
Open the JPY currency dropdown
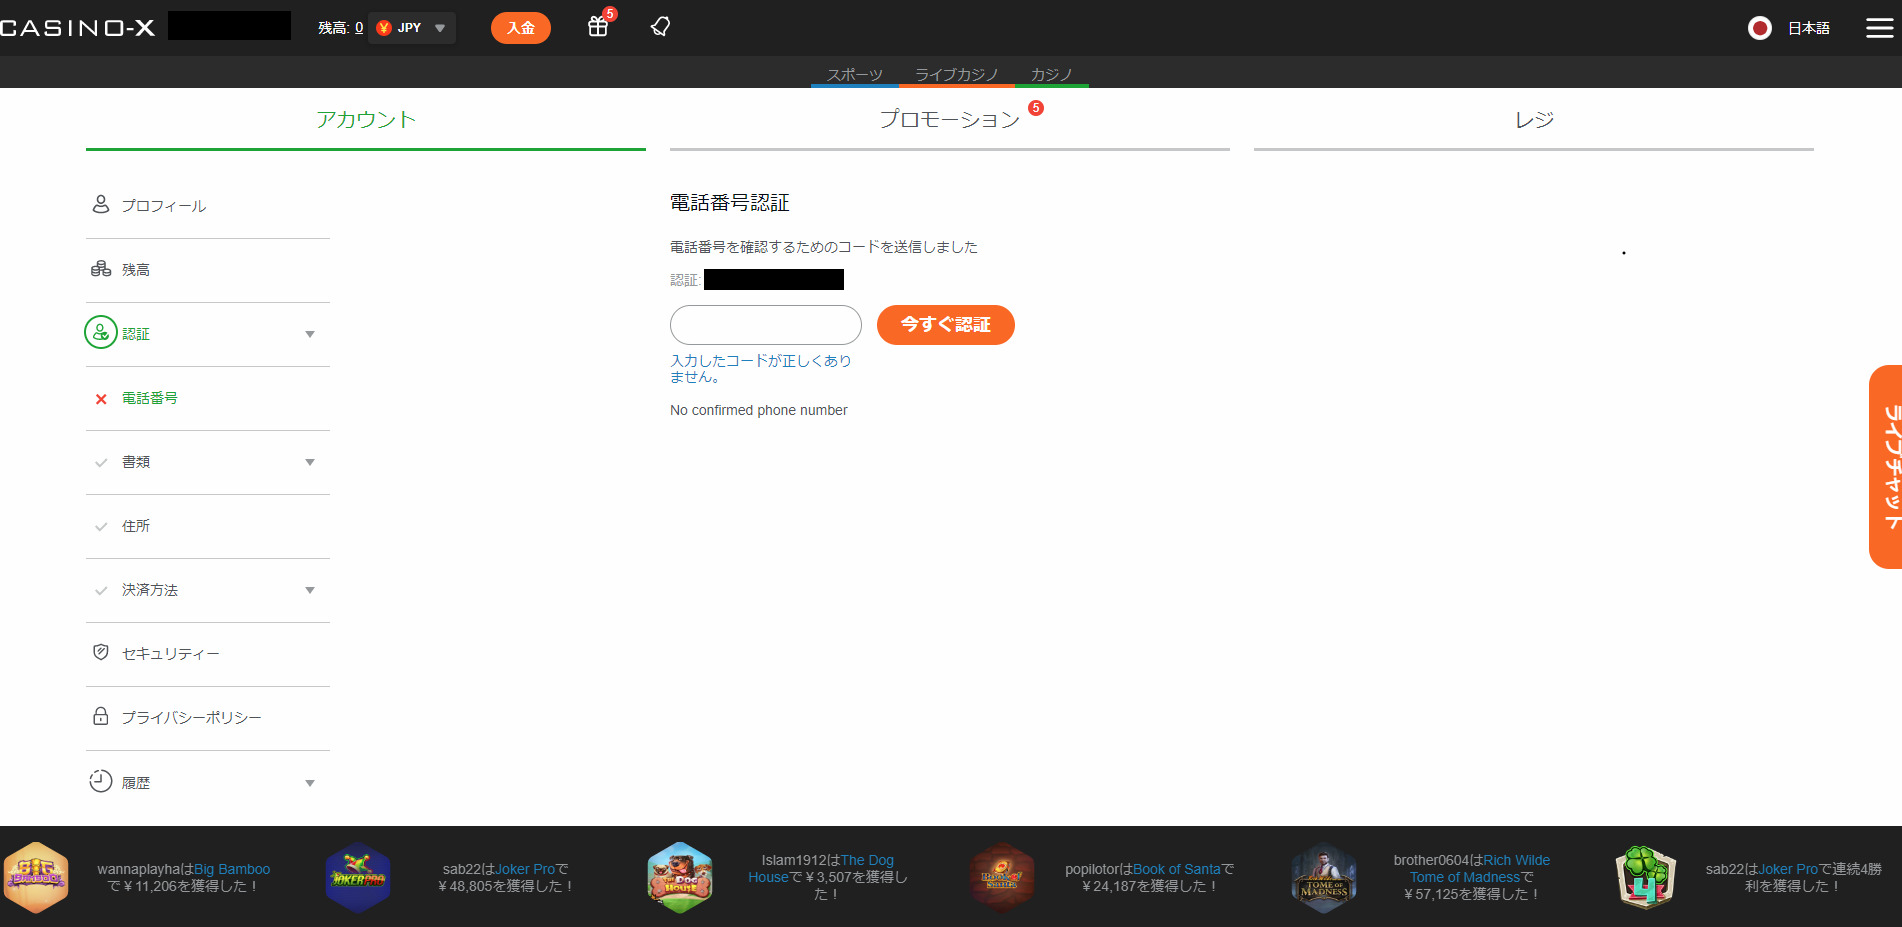pyautogui.click(x=412, y=28)
